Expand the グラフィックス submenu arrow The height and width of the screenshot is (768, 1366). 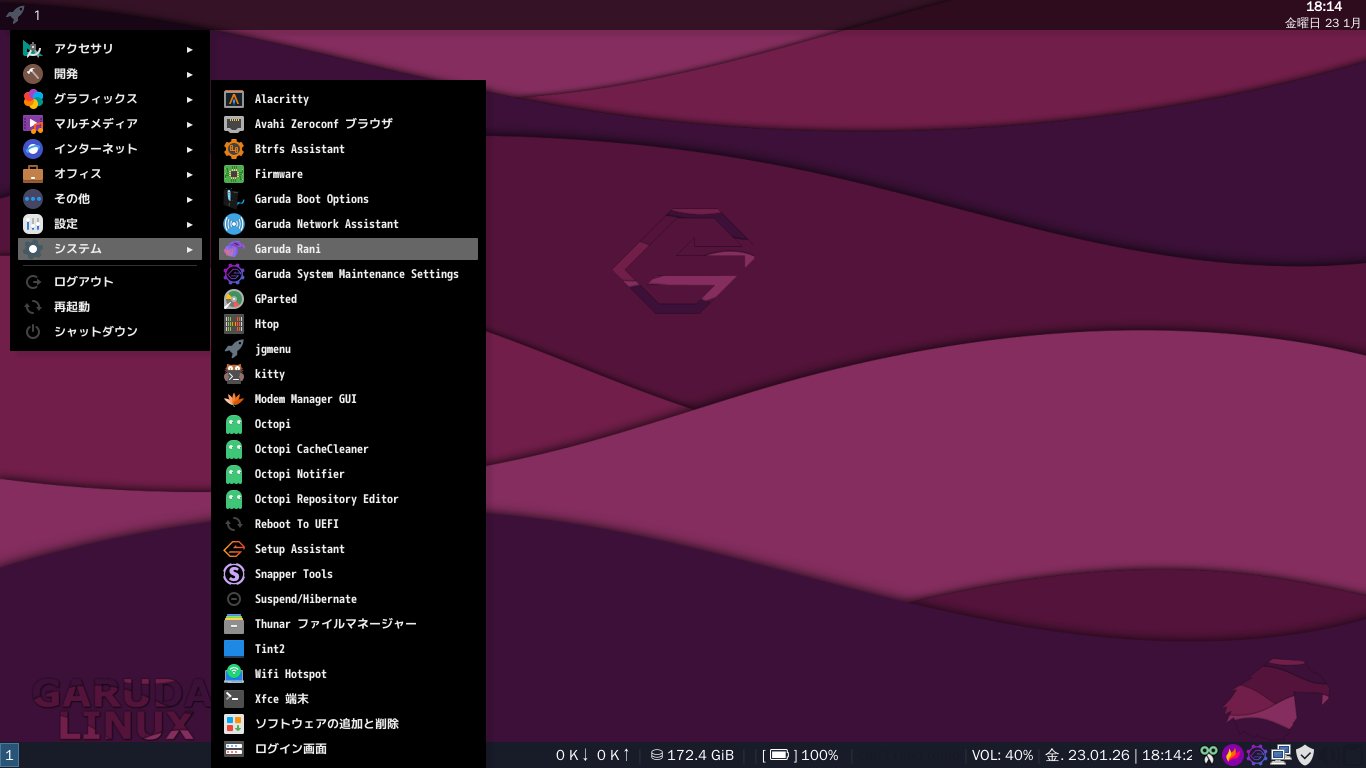tap(190, 99)
